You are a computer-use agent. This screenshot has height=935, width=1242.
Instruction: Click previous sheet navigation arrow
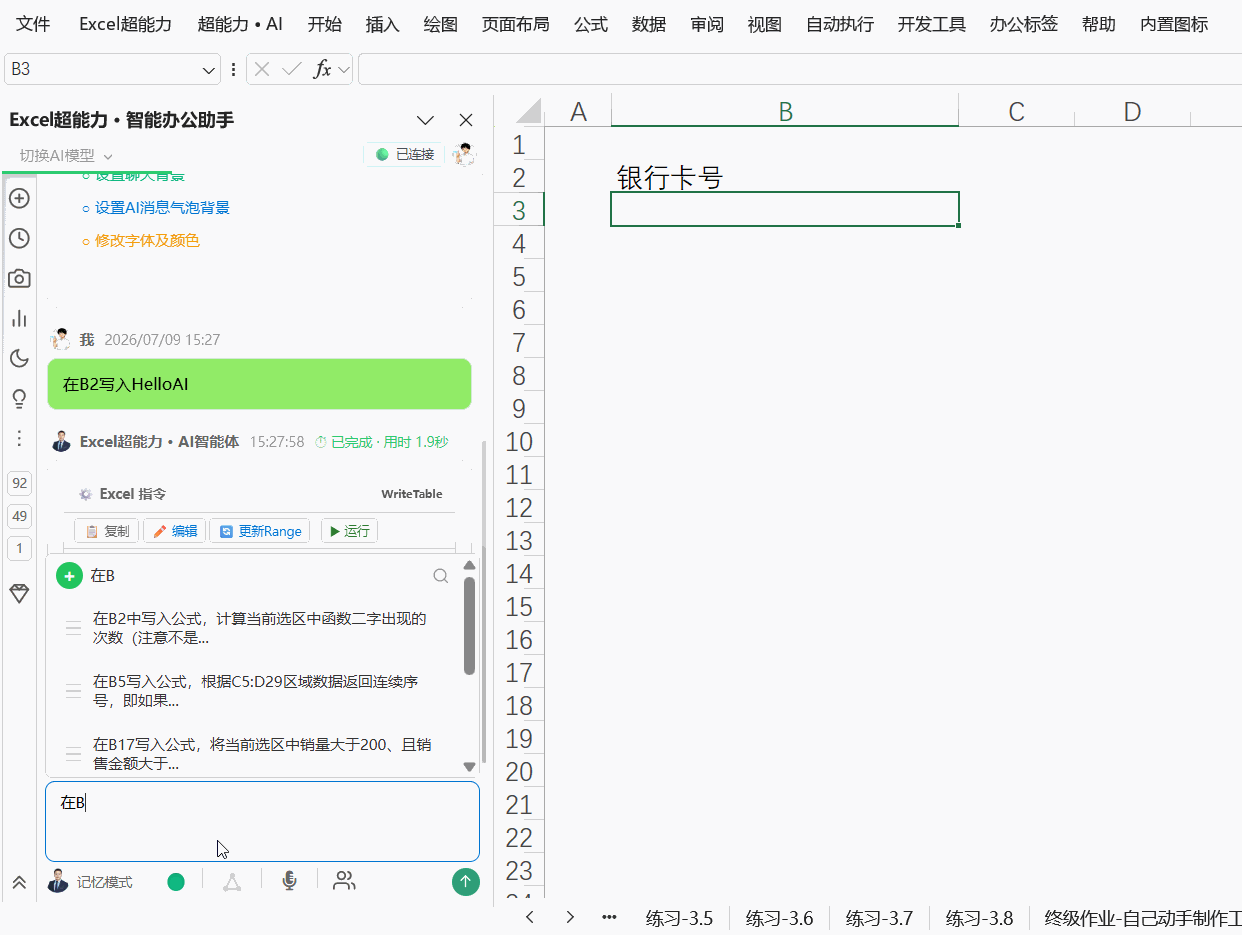[529, 917]
